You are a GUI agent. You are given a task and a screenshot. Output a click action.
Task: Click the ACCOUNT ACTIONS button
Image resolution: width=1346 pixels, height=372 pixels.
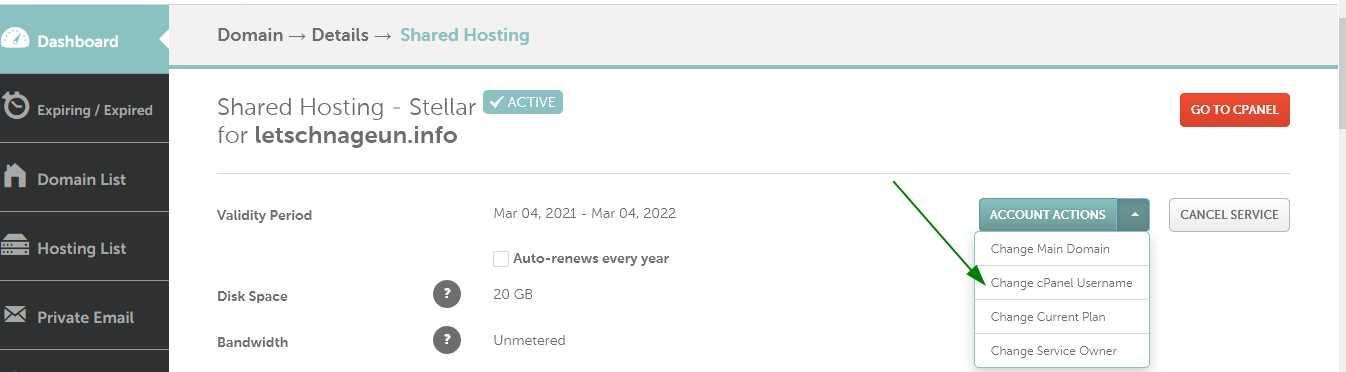(x=1048, y=215)
